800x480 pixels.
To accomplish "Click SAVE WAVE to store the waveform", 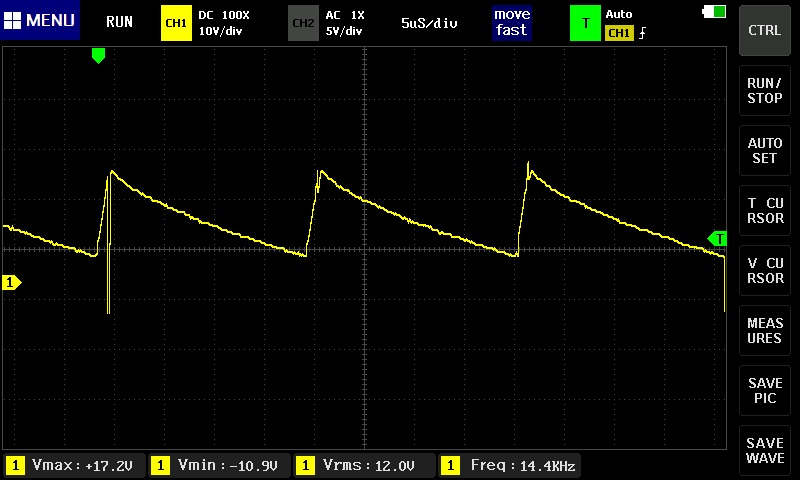I will click(765, 450).
